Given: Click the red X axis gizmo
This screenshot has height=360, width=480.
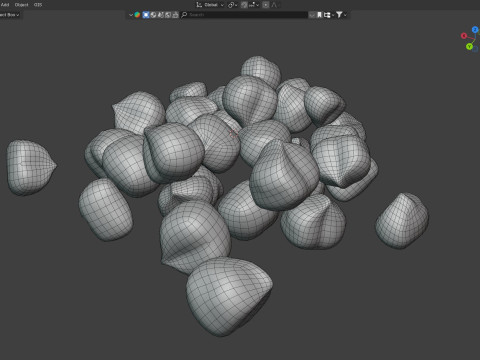Looking at the screenshot, I should point(464,36).
